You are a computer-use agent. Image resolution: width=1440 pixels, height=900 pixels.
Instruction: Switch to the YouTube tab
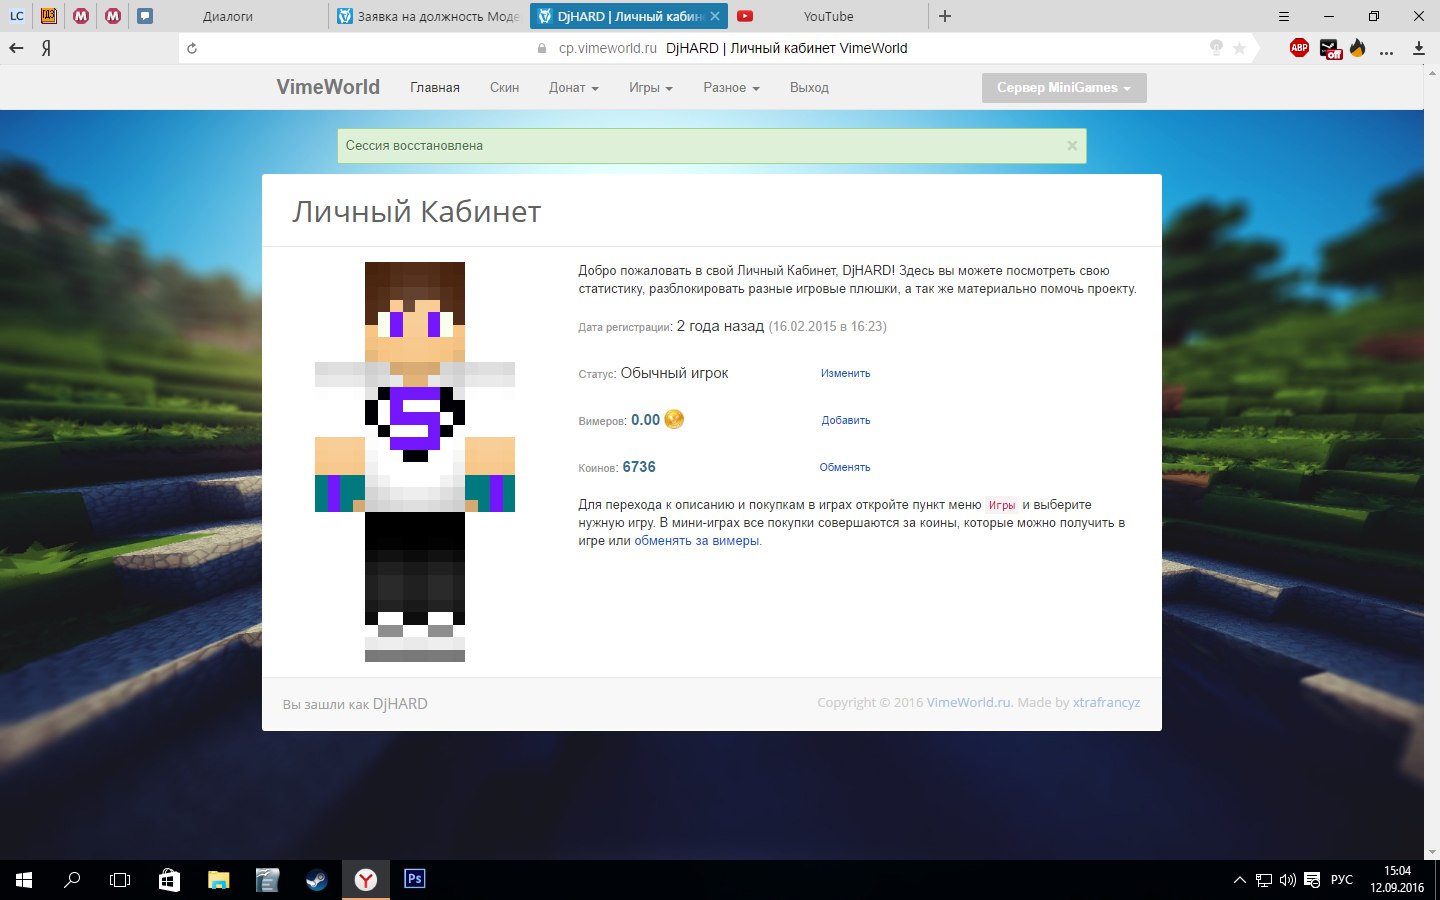828,16
